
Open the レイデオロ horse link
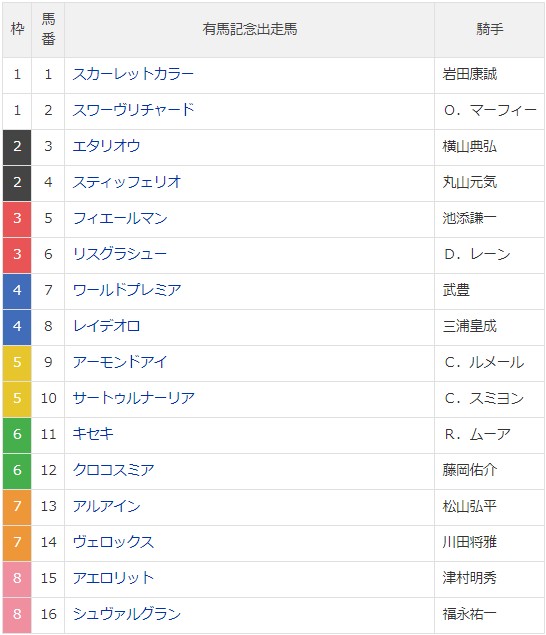106,326
